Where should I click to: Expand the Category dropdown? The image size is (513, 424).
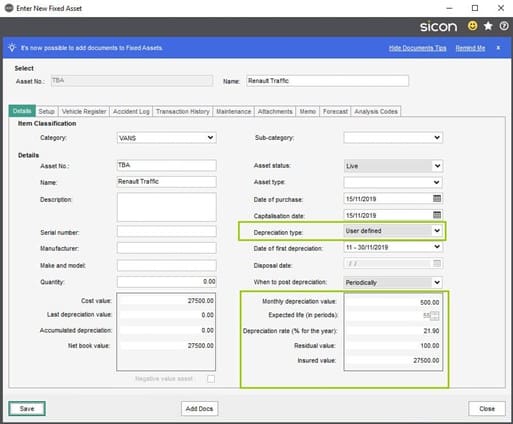pyautogui.click(x=210, y=138)
